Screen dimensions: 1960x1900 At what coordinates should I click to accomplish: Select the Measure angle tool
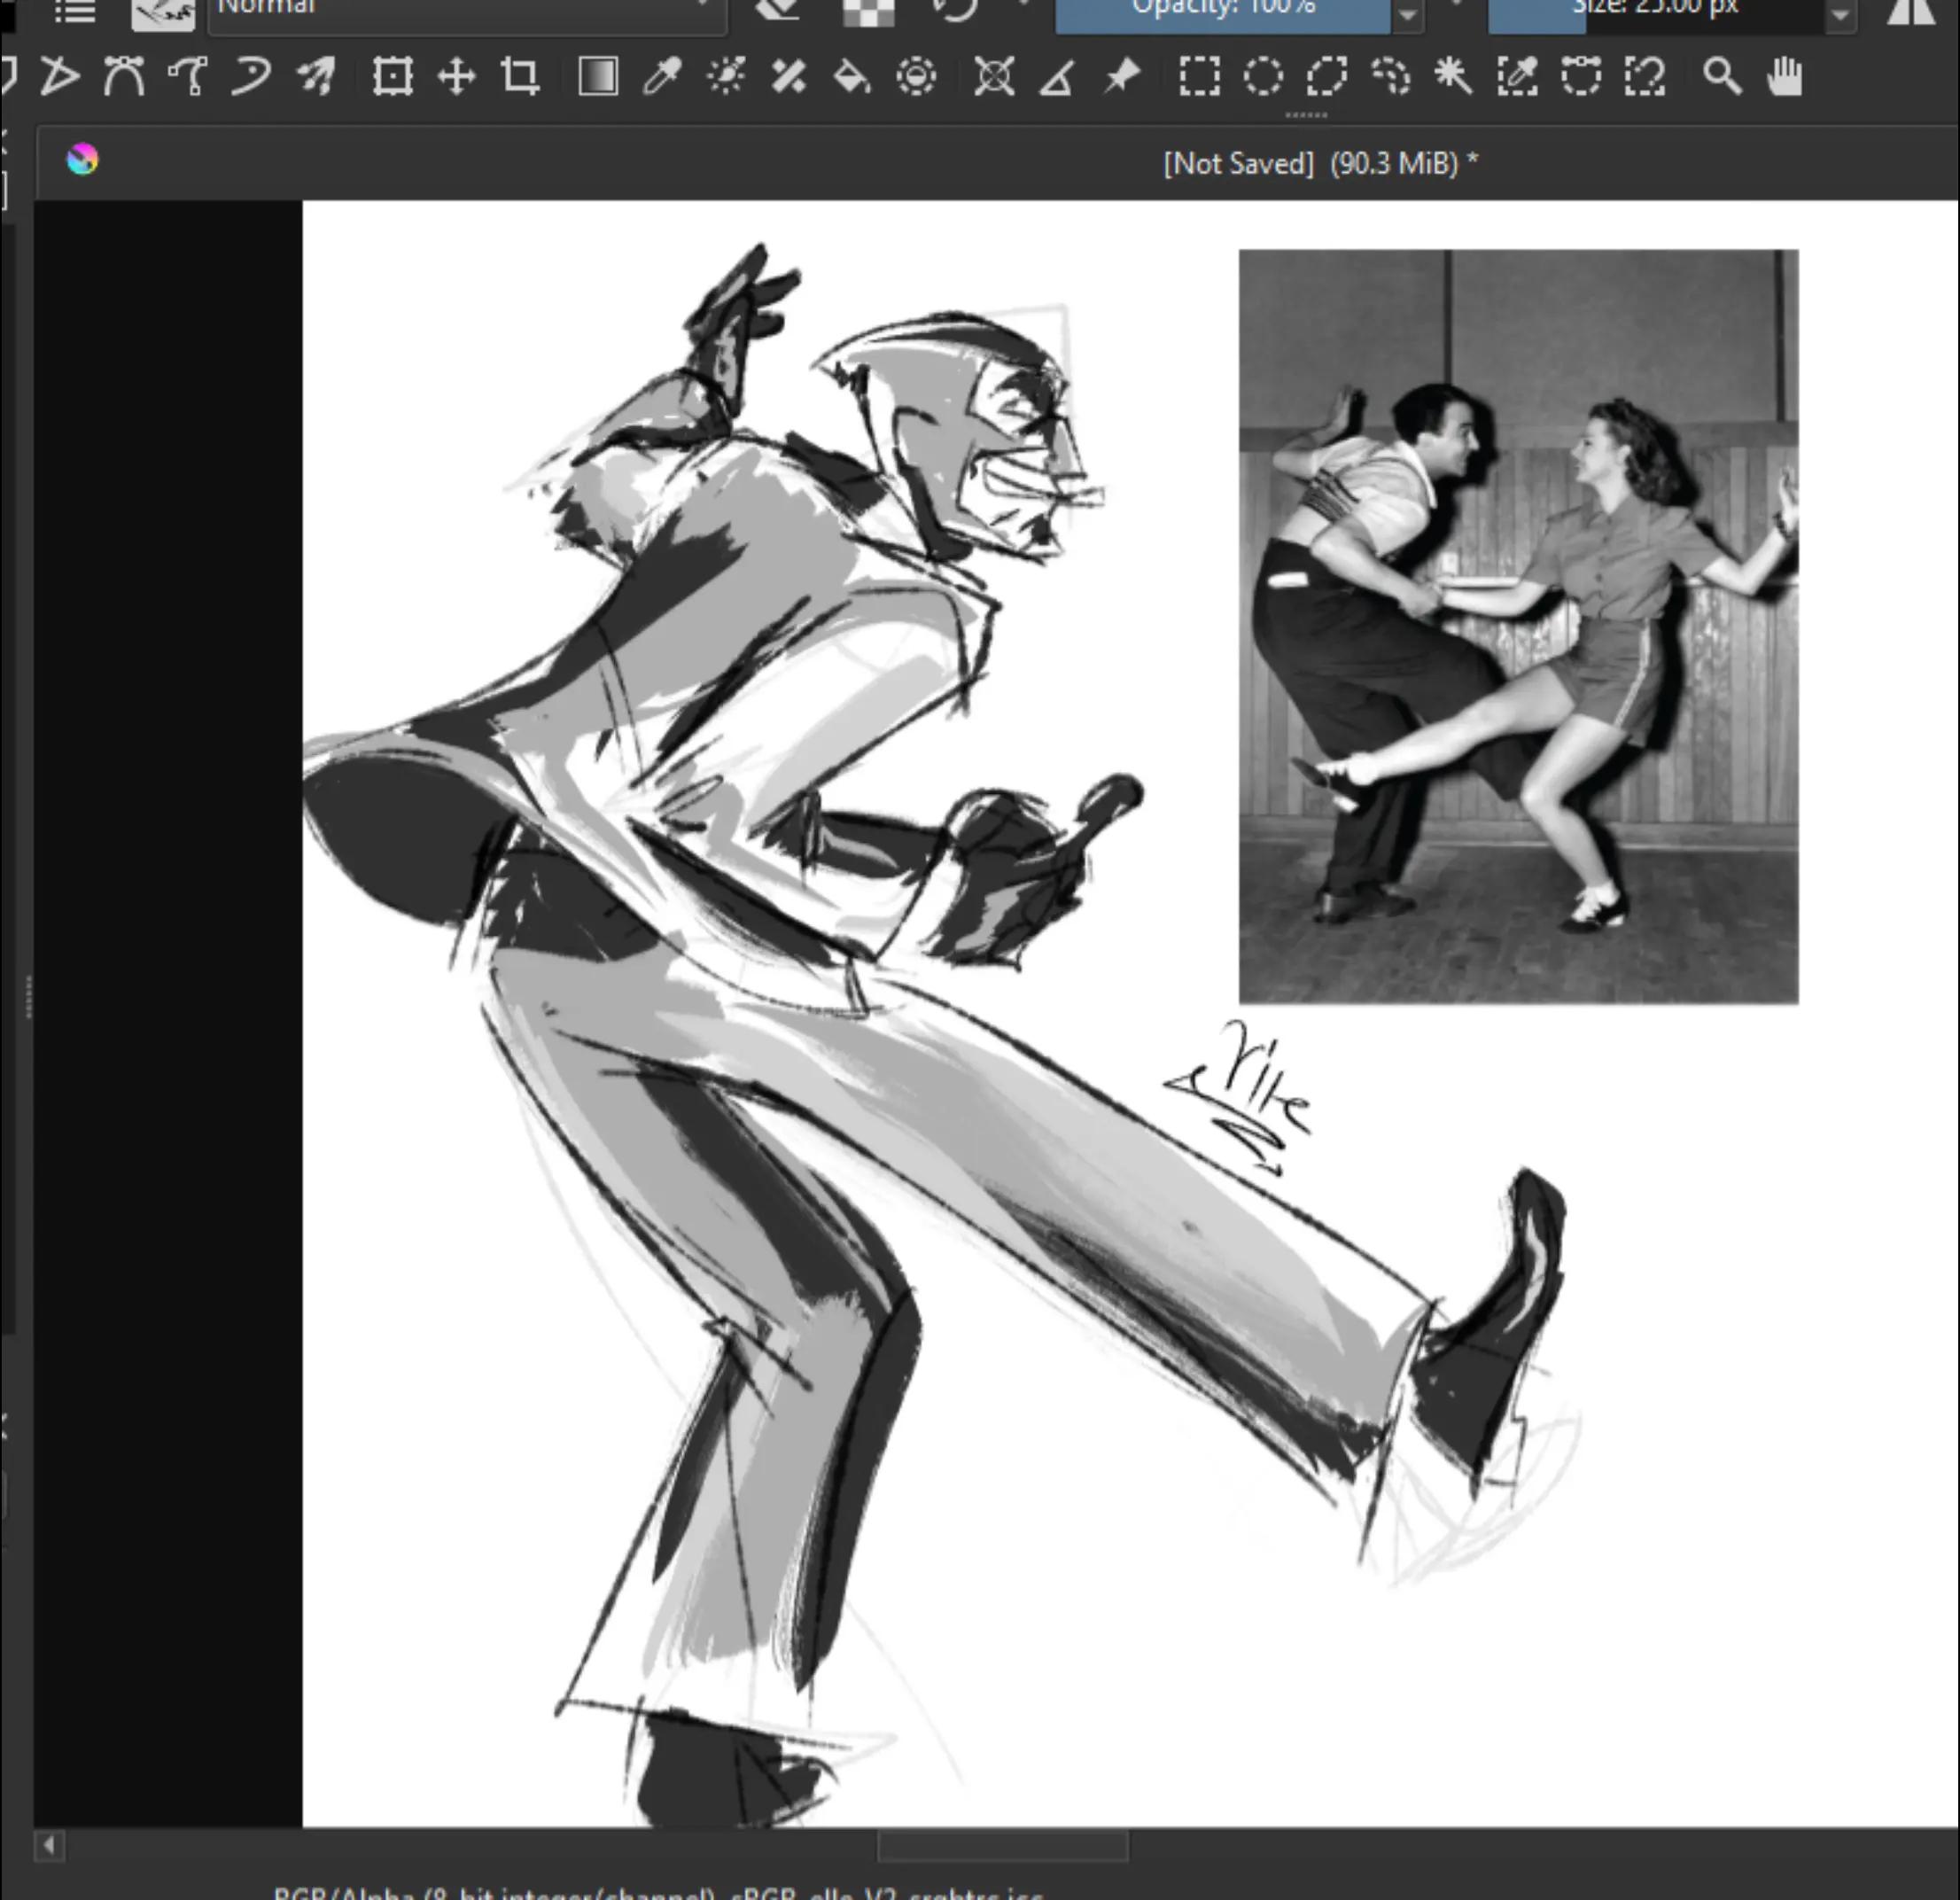tap(1057, 77)
